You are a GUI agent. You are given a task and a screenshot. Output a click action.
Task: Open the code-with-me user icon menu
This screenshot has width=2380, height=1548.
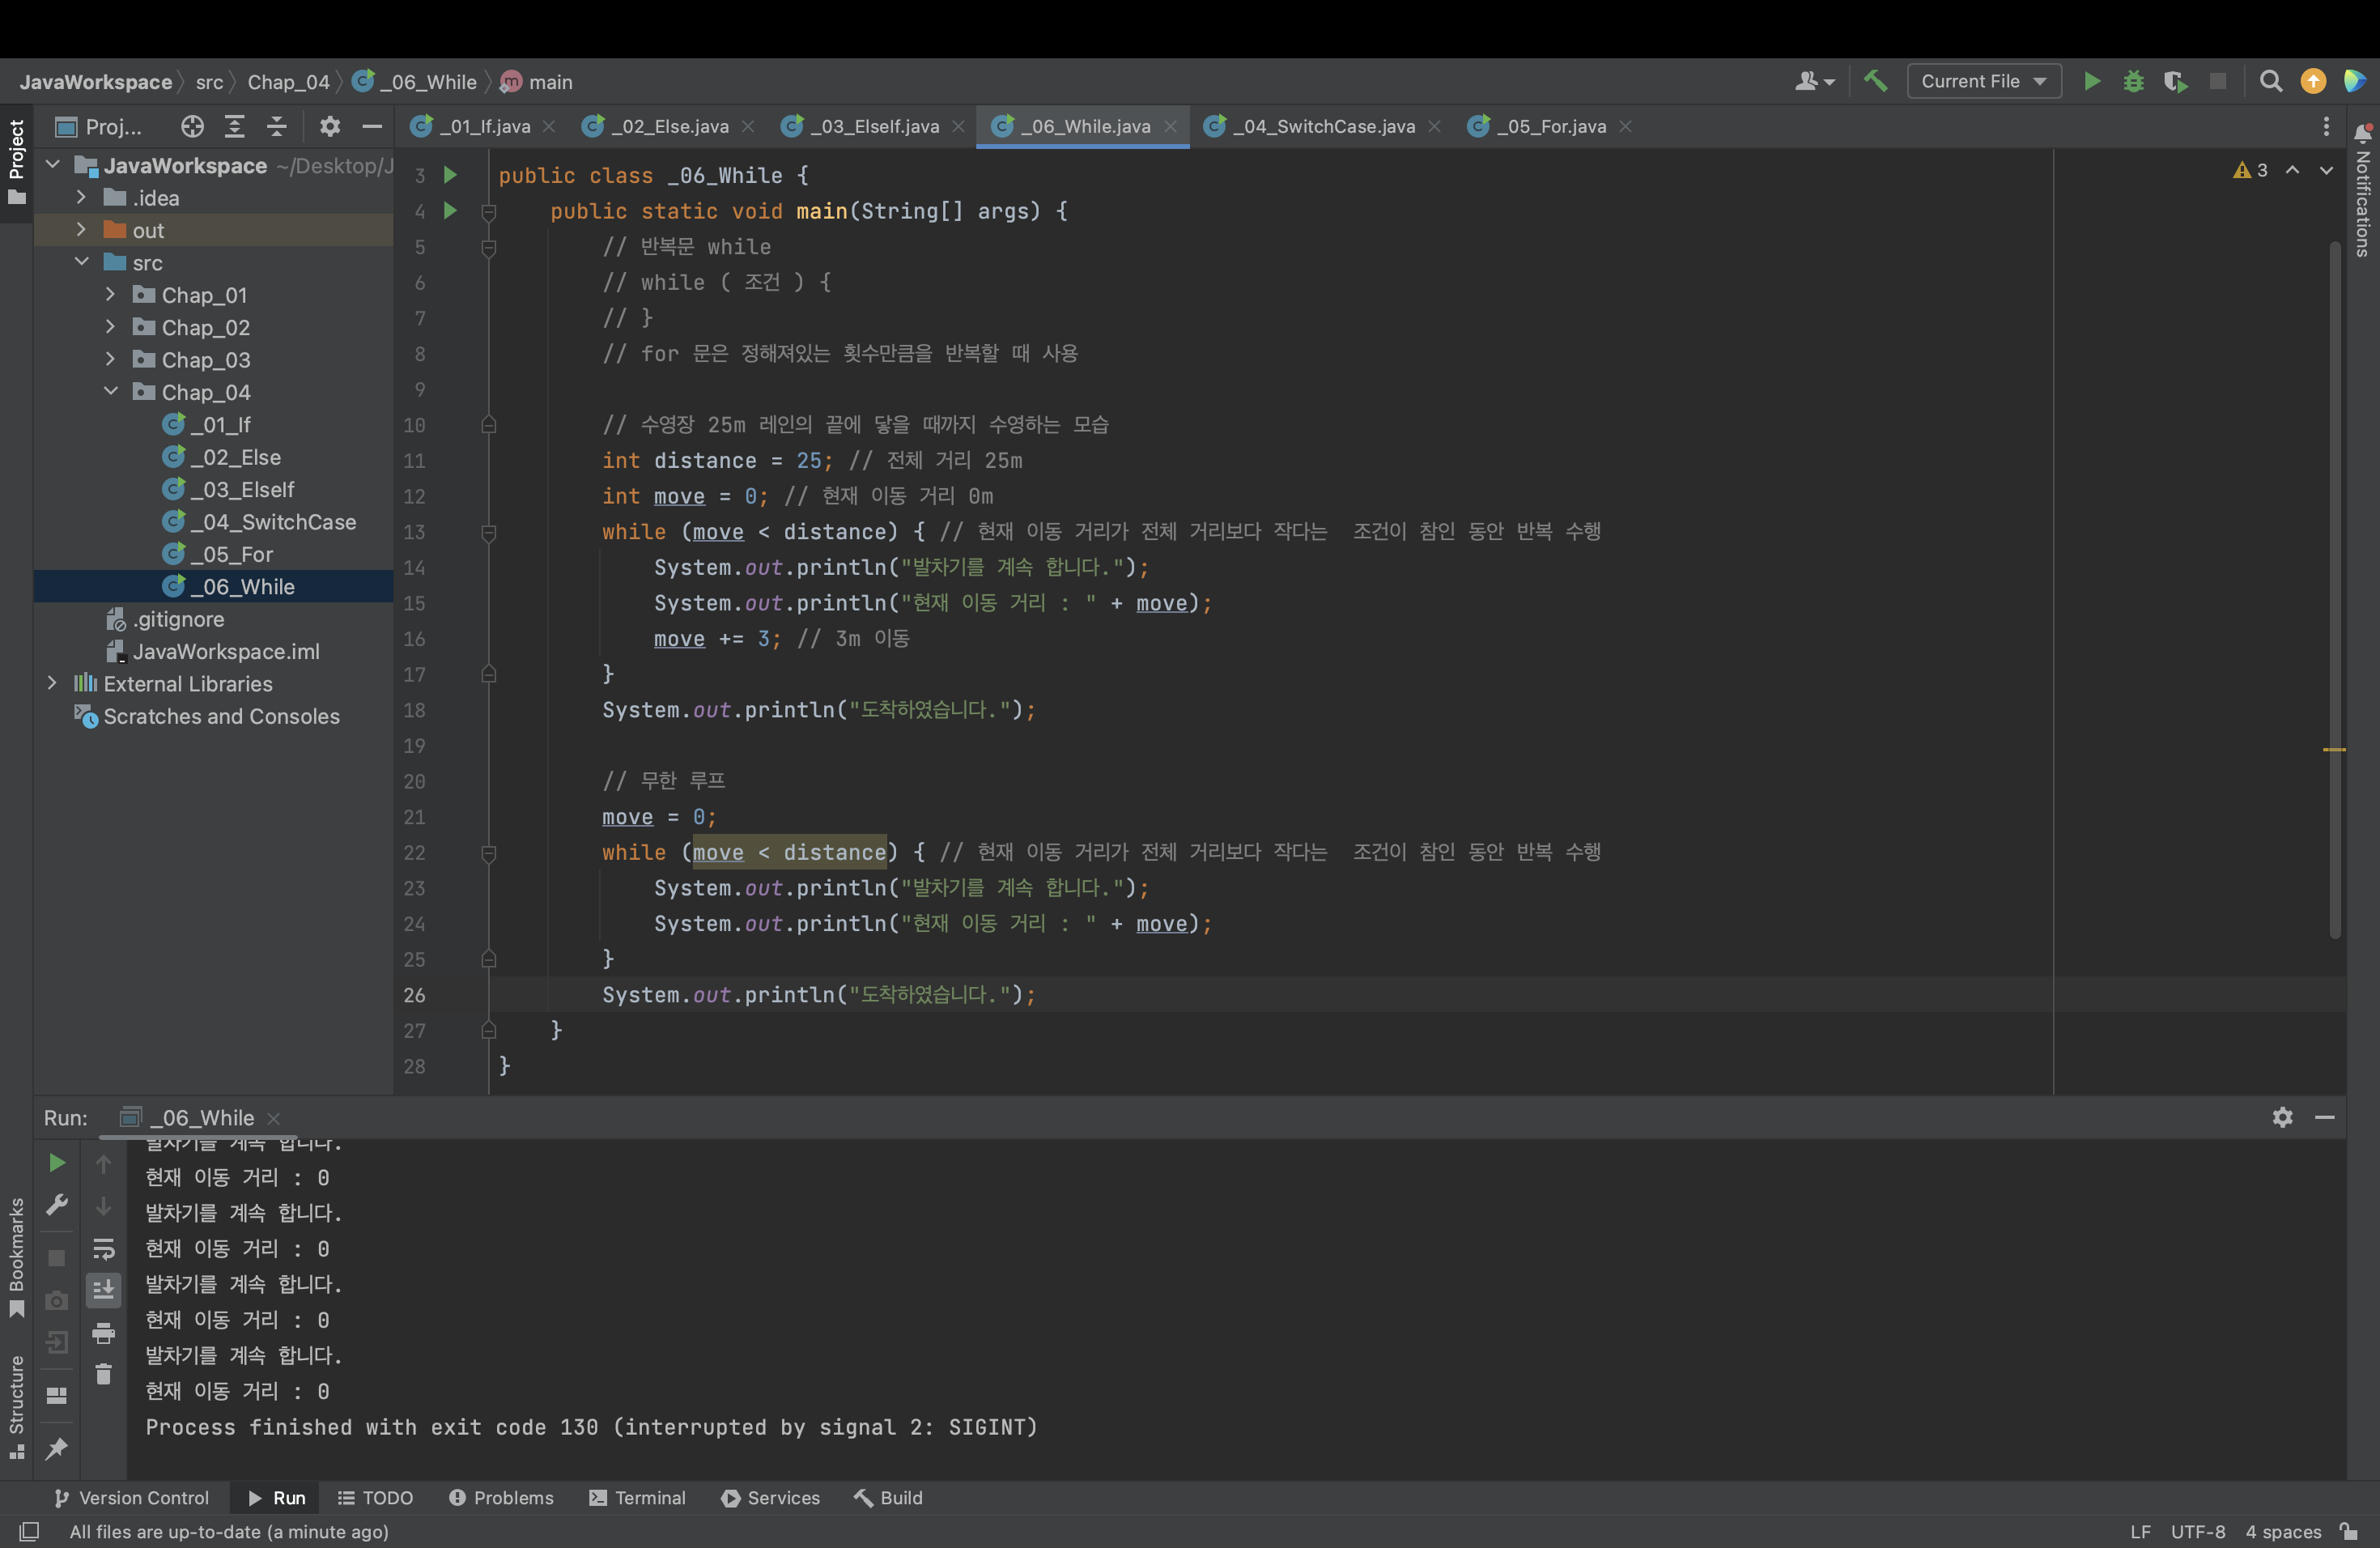point(1815,82)
